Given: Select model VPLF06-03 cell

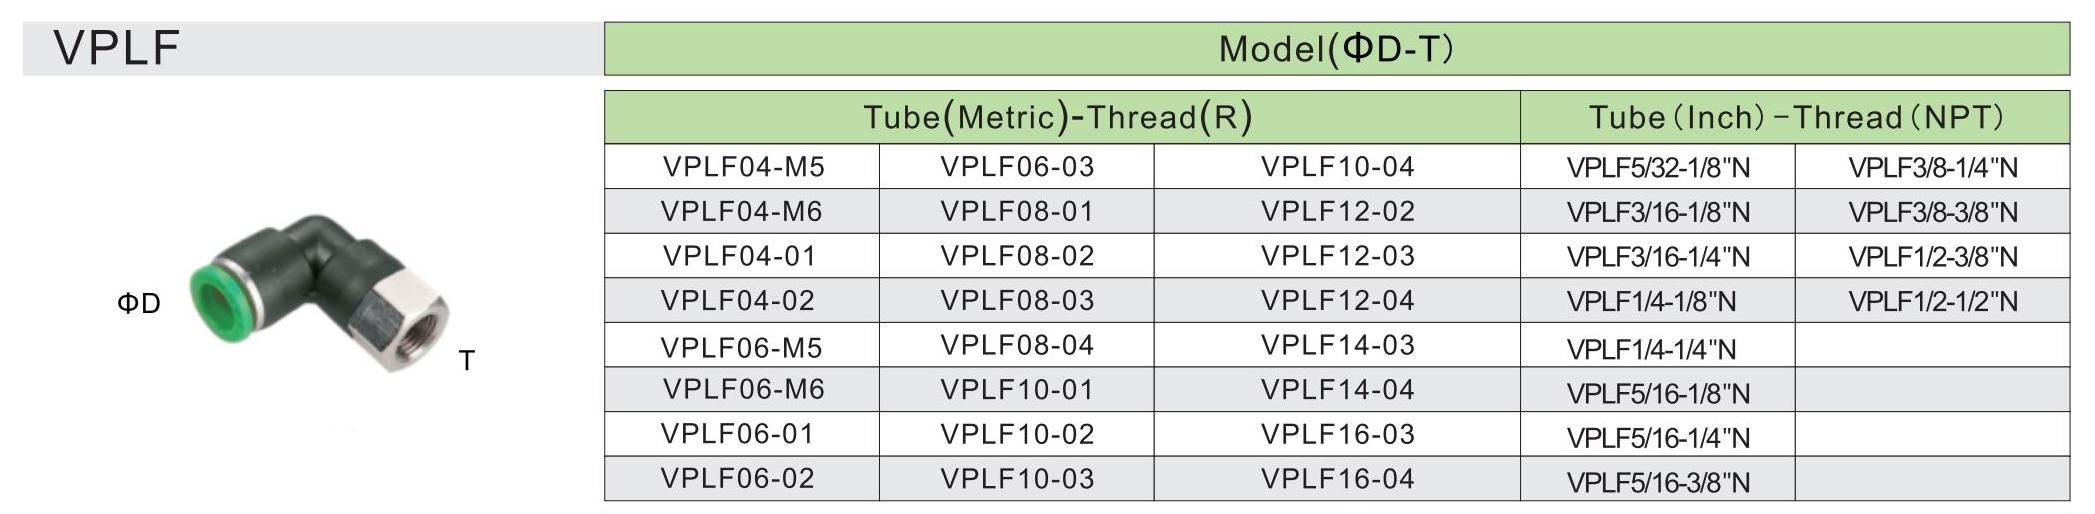Looking at the screenshot, I should pos(1017,167).
